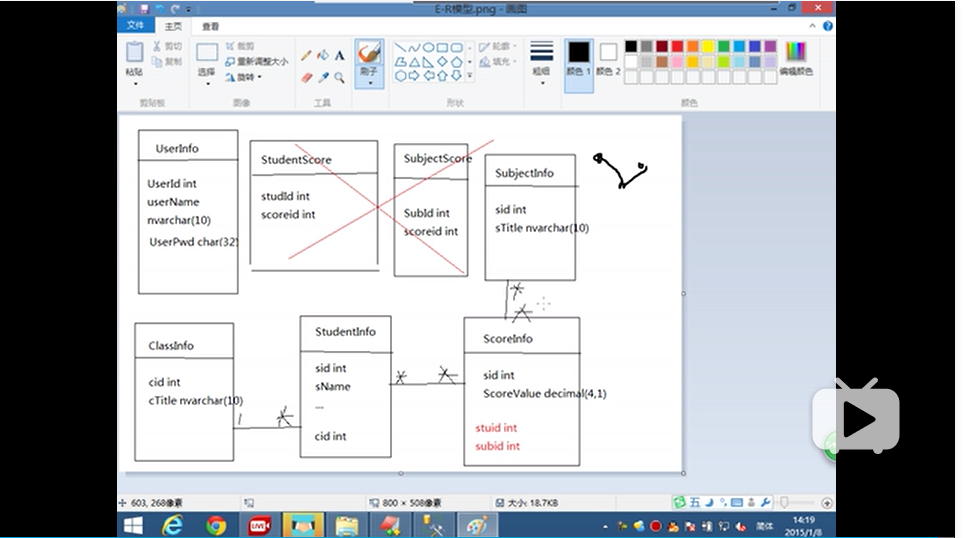Image resolution: width=965 pixels, height=538 pixels.
Task: Open Paint help via blue question mark
Action: click(x=828, y=26)
